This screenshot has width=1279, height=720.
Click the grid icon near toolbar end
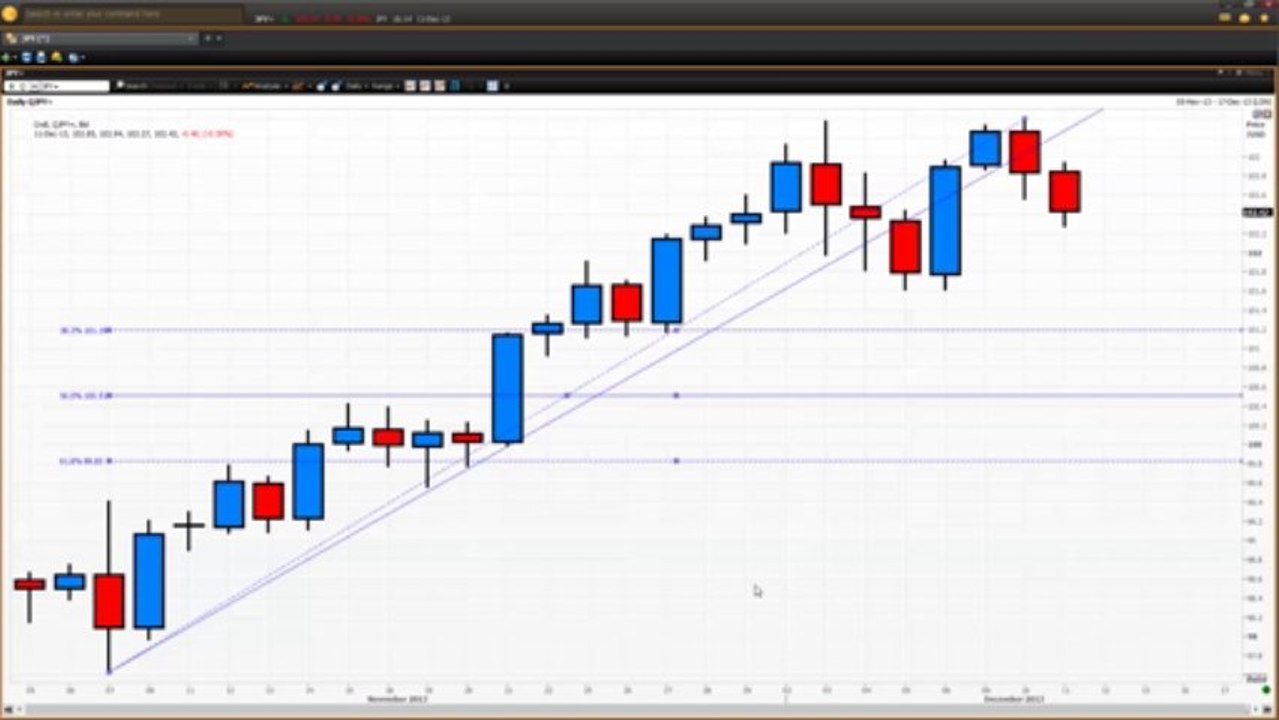tap(492, 86)
